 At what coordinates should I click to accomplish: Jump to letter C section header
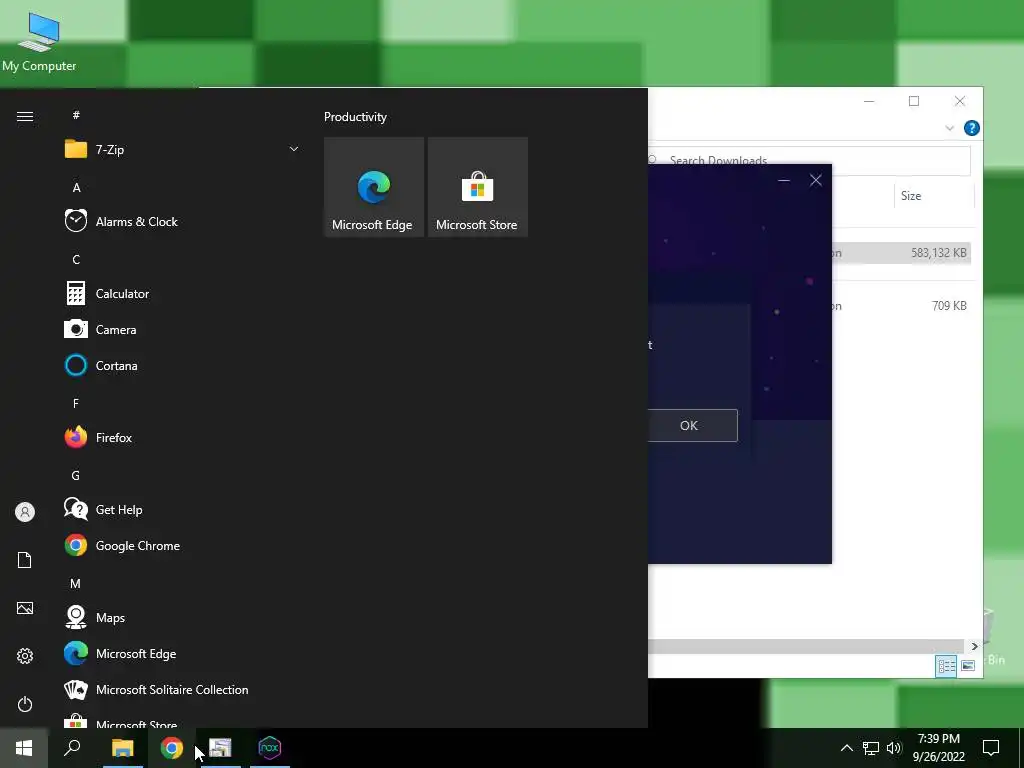(76, 259)
